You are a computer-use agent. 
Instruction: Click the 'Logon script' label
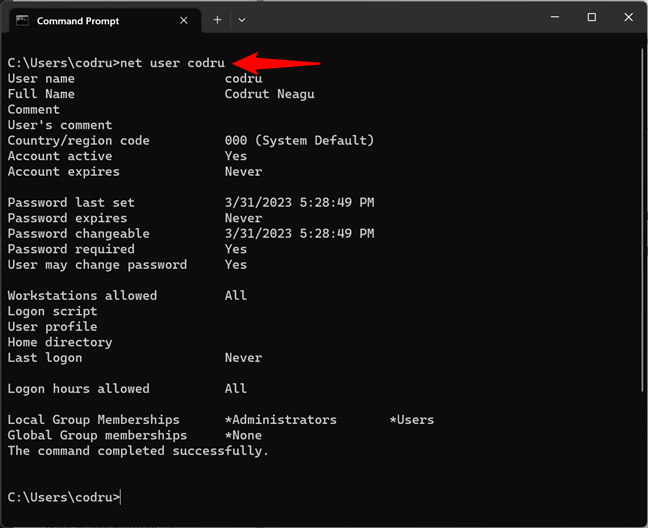[x=52, y=311]
